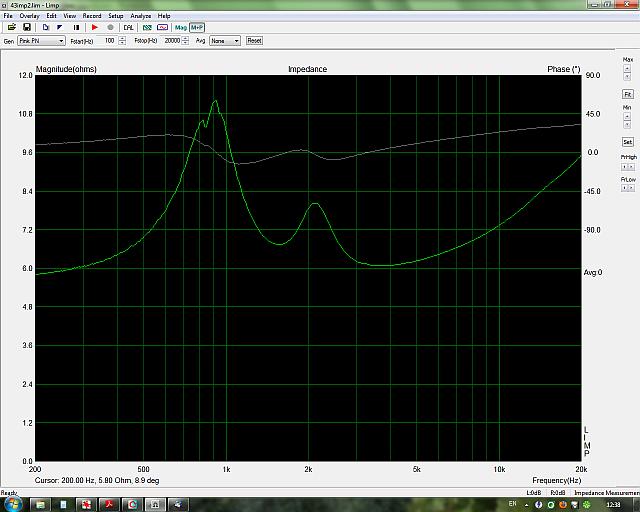Open Windows Start orb on taskbar
This screenshot has height=512, width=640.
pyautogui.click(x=13, y=503)
